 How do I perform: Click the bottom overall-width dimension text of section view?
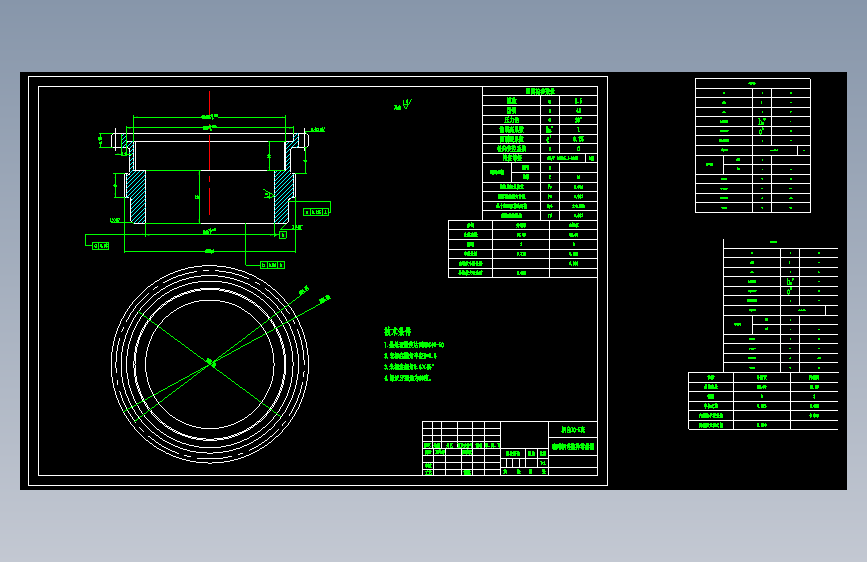[x=210, y=251]
